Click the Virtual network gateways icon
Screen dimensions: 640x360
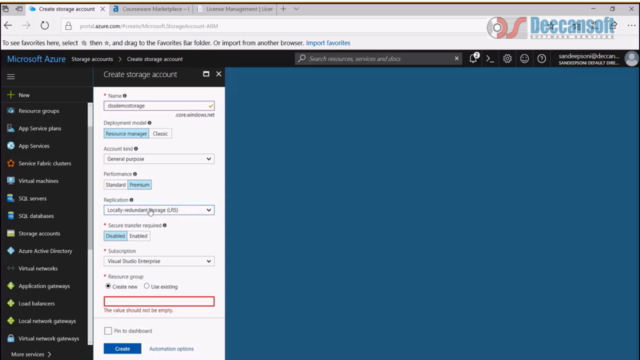click(11, 339)
